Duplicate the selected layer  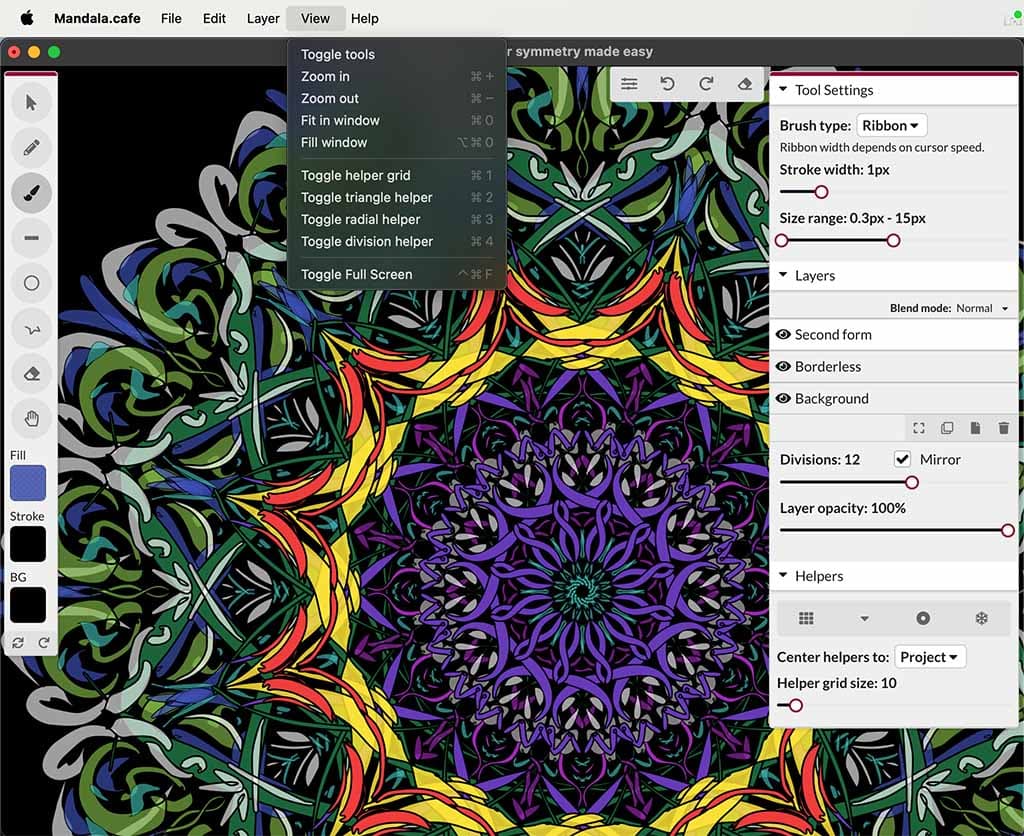click(x=947, y=428)
